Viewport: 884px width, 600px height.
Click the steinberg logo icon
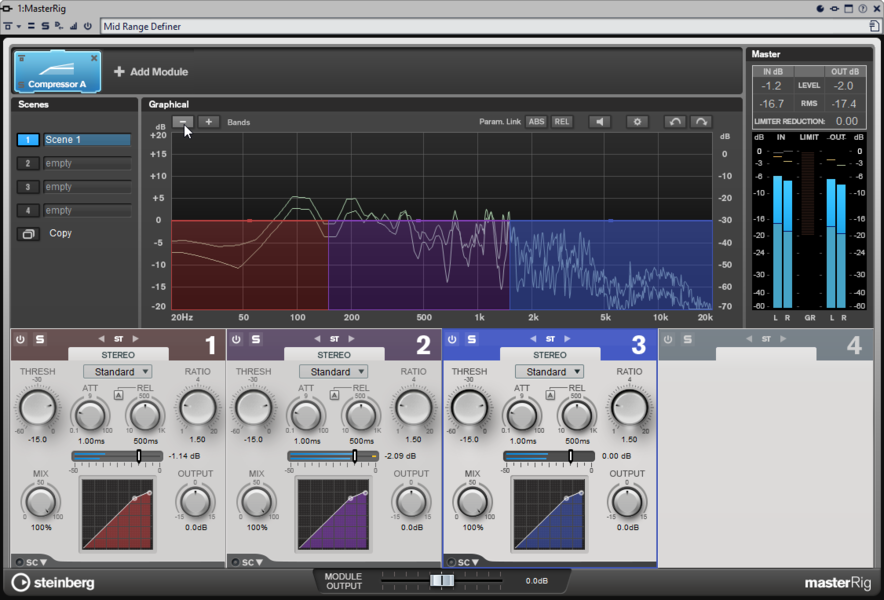[21, 583]
